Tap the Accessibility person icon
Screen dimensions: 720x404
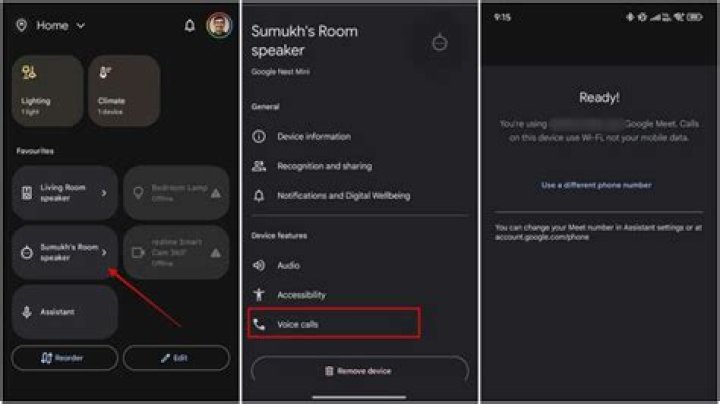click(259, 294)
